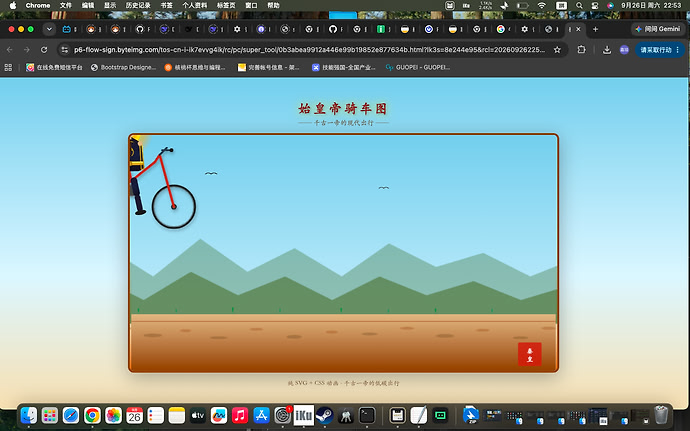Open the Bootstrap Designer bookmark
This screenshot has width=690, height=431.
(x=123, y=67)
